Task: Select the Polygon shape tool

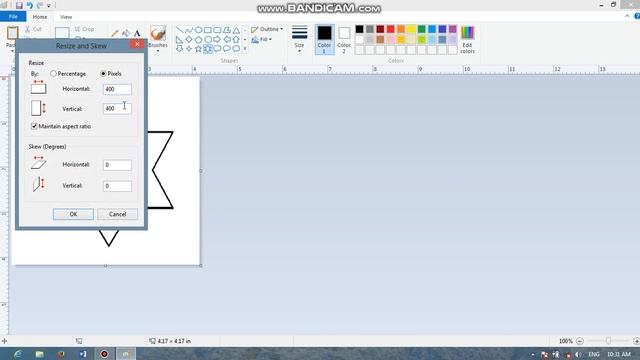Action: coord(227,30)
